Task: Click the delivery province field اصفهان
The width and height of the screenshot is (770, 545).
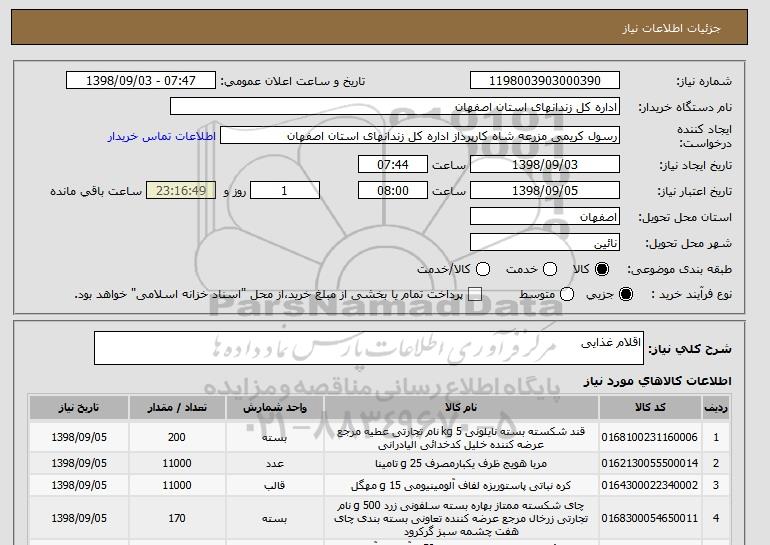Action: [545, 217]
